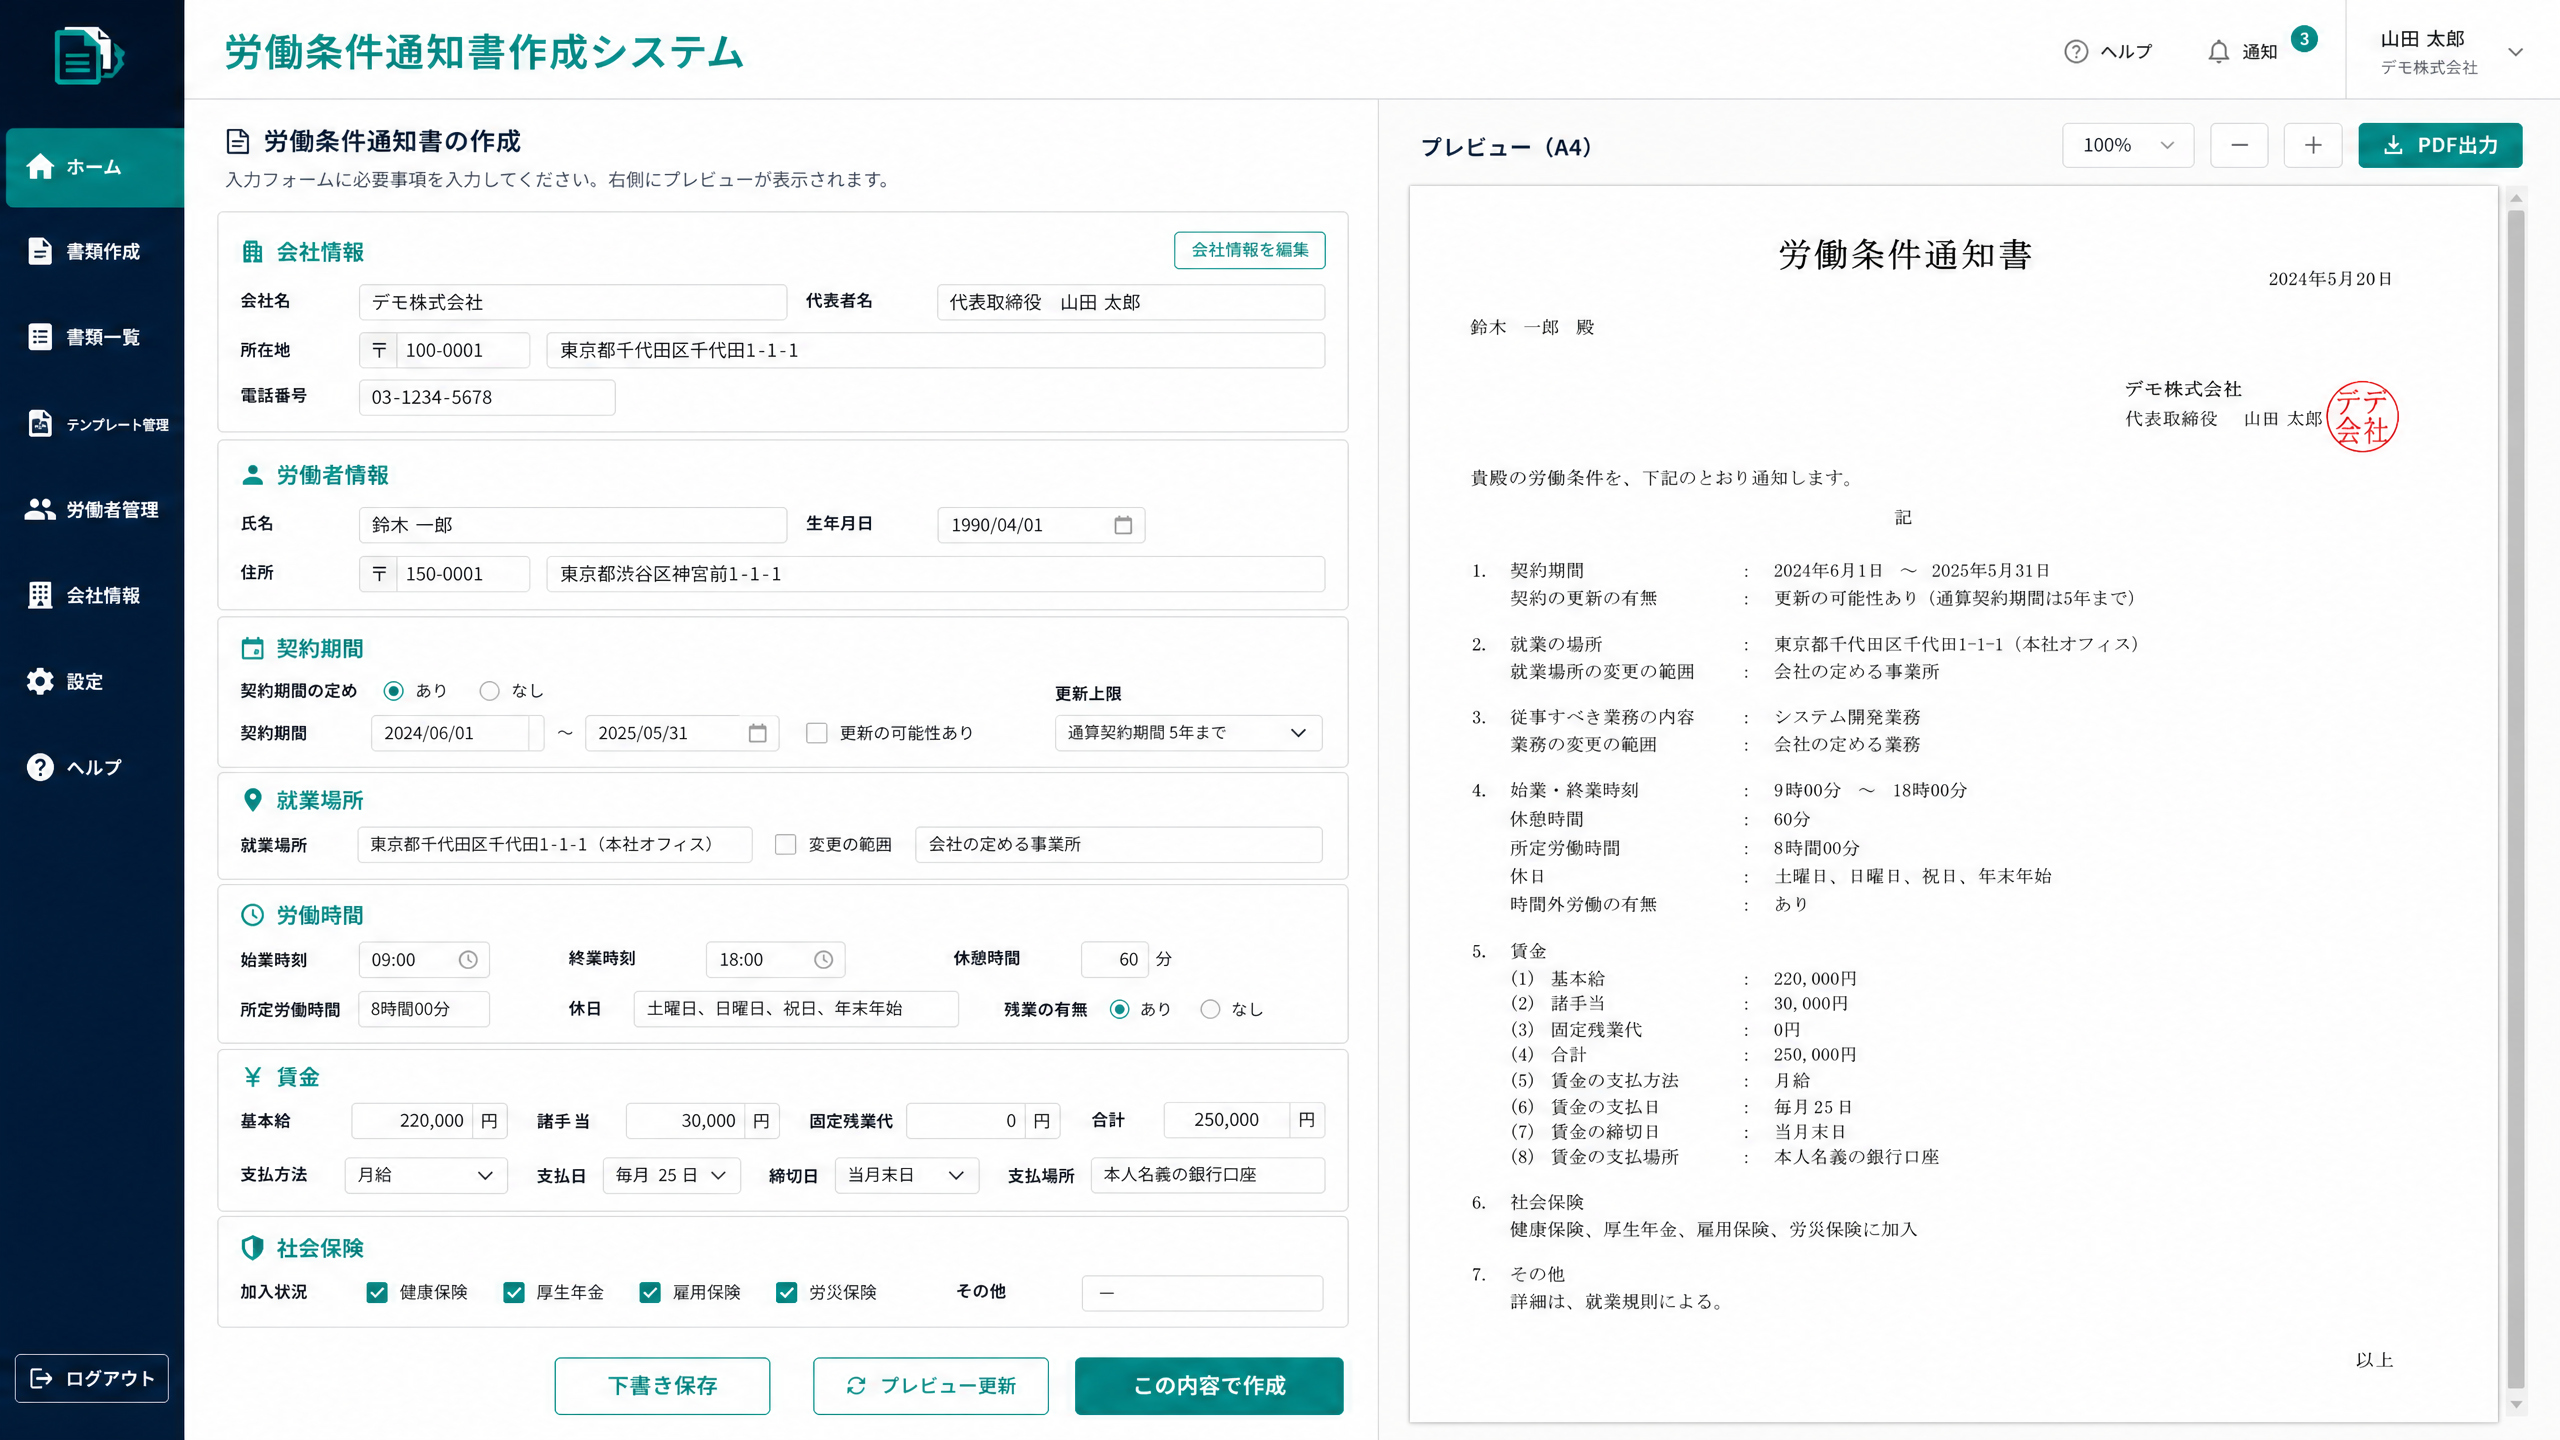Screen dimensions: 2560x1440
Task: Open 書類一覧 in sidebar
Action: (92, 337)
